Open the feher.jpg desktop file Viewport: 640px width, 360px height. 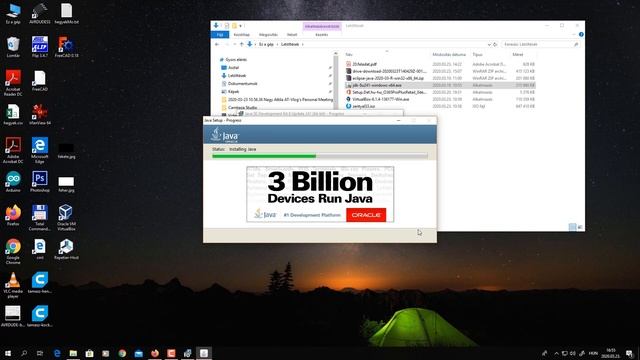tap(66, 184)
